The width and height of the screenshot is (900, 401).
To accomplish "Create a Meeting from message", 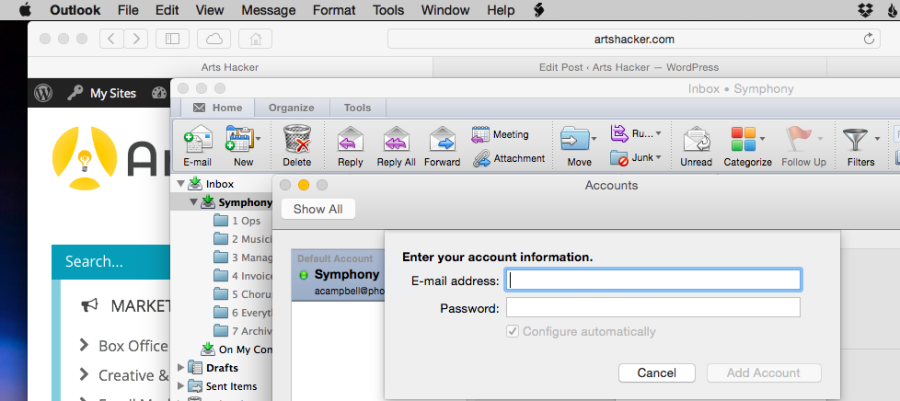I will click(x=500, y=134).
